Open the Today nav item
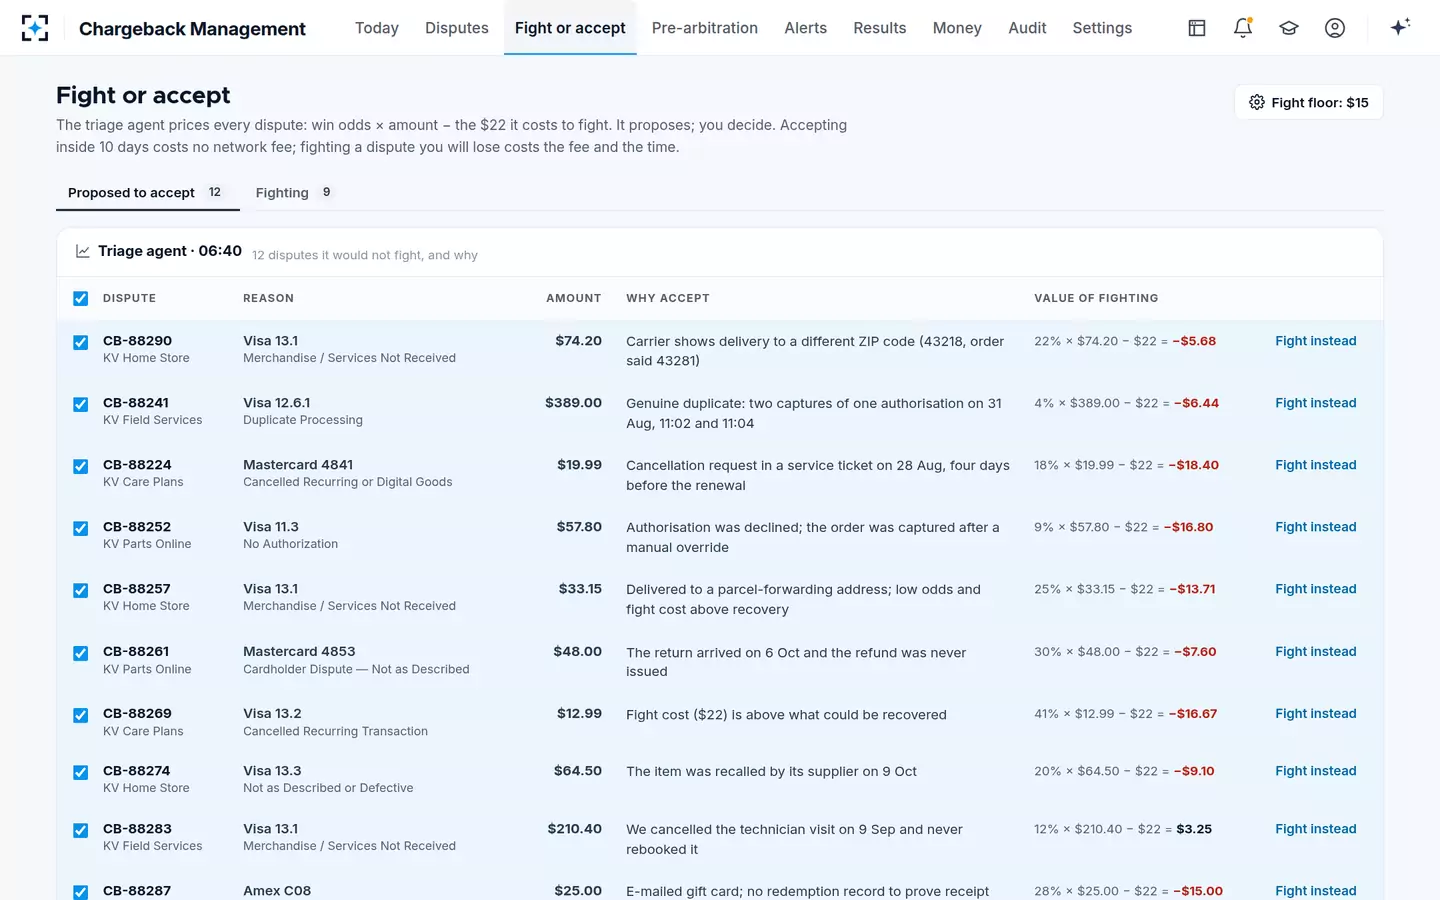This screenshot has width=1440, height=900. coord(377,28)
